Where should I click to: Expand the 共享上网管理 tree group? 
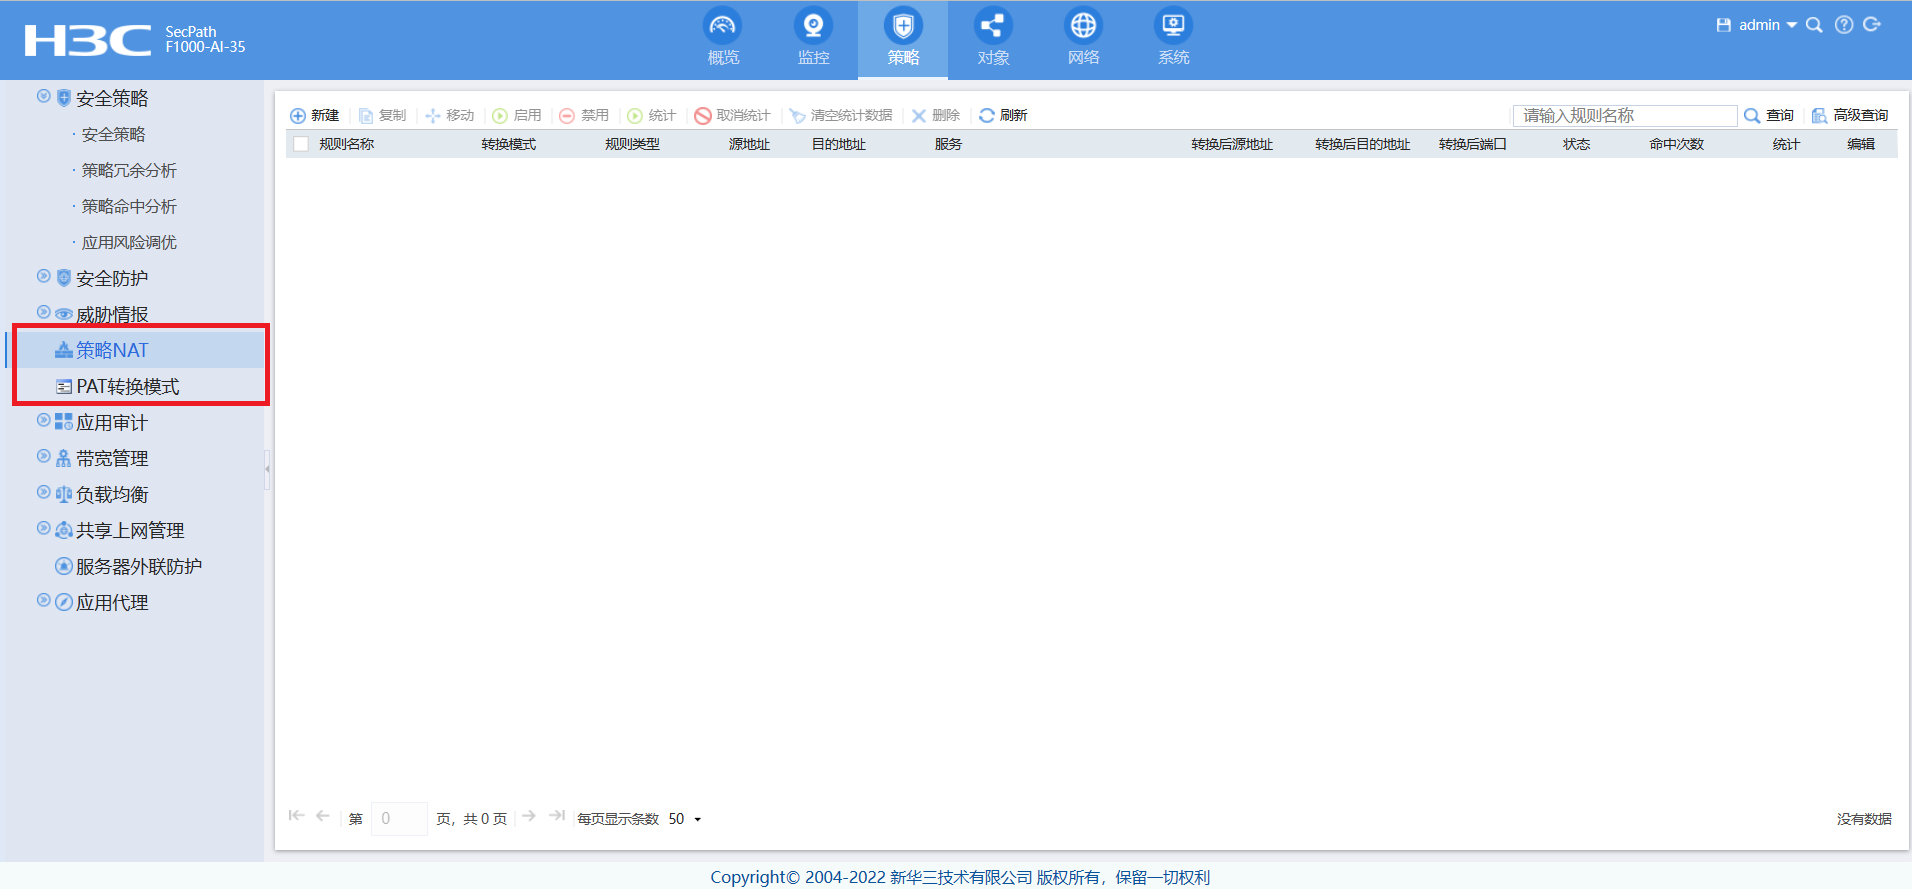[43, 529]
